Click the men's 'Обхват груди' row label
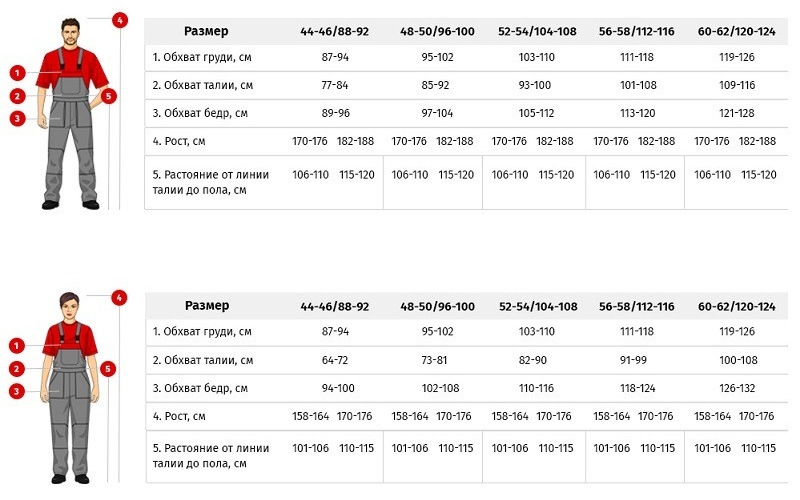The image size is (800, 500). point(202,57)
